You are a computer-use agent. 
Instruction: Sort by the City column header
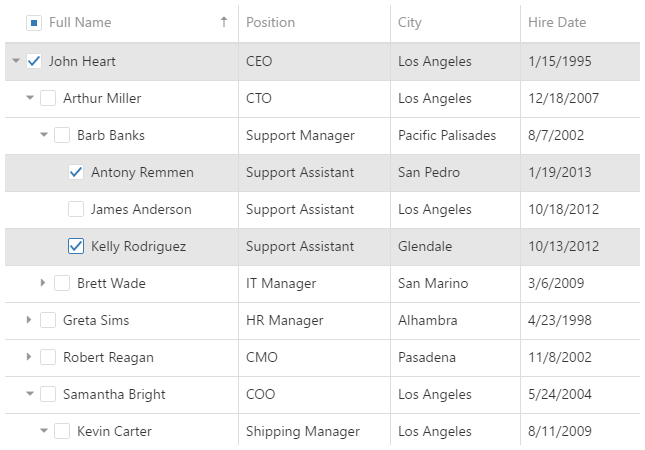(410, 22)
